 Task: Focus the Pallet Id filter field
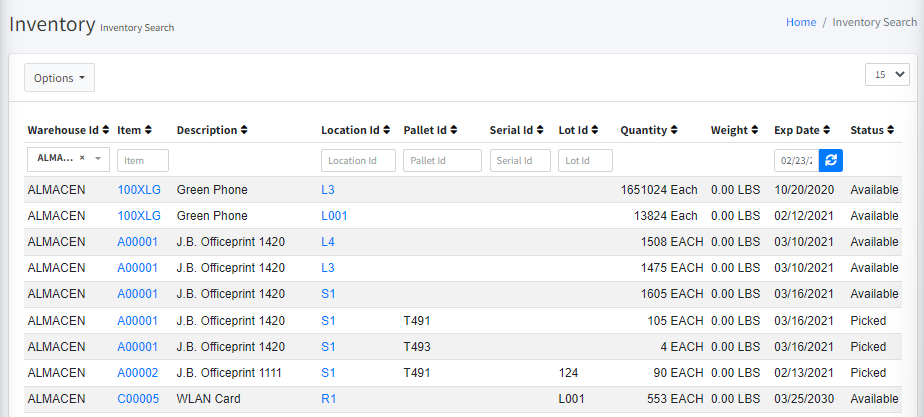(x=442, y=161)
